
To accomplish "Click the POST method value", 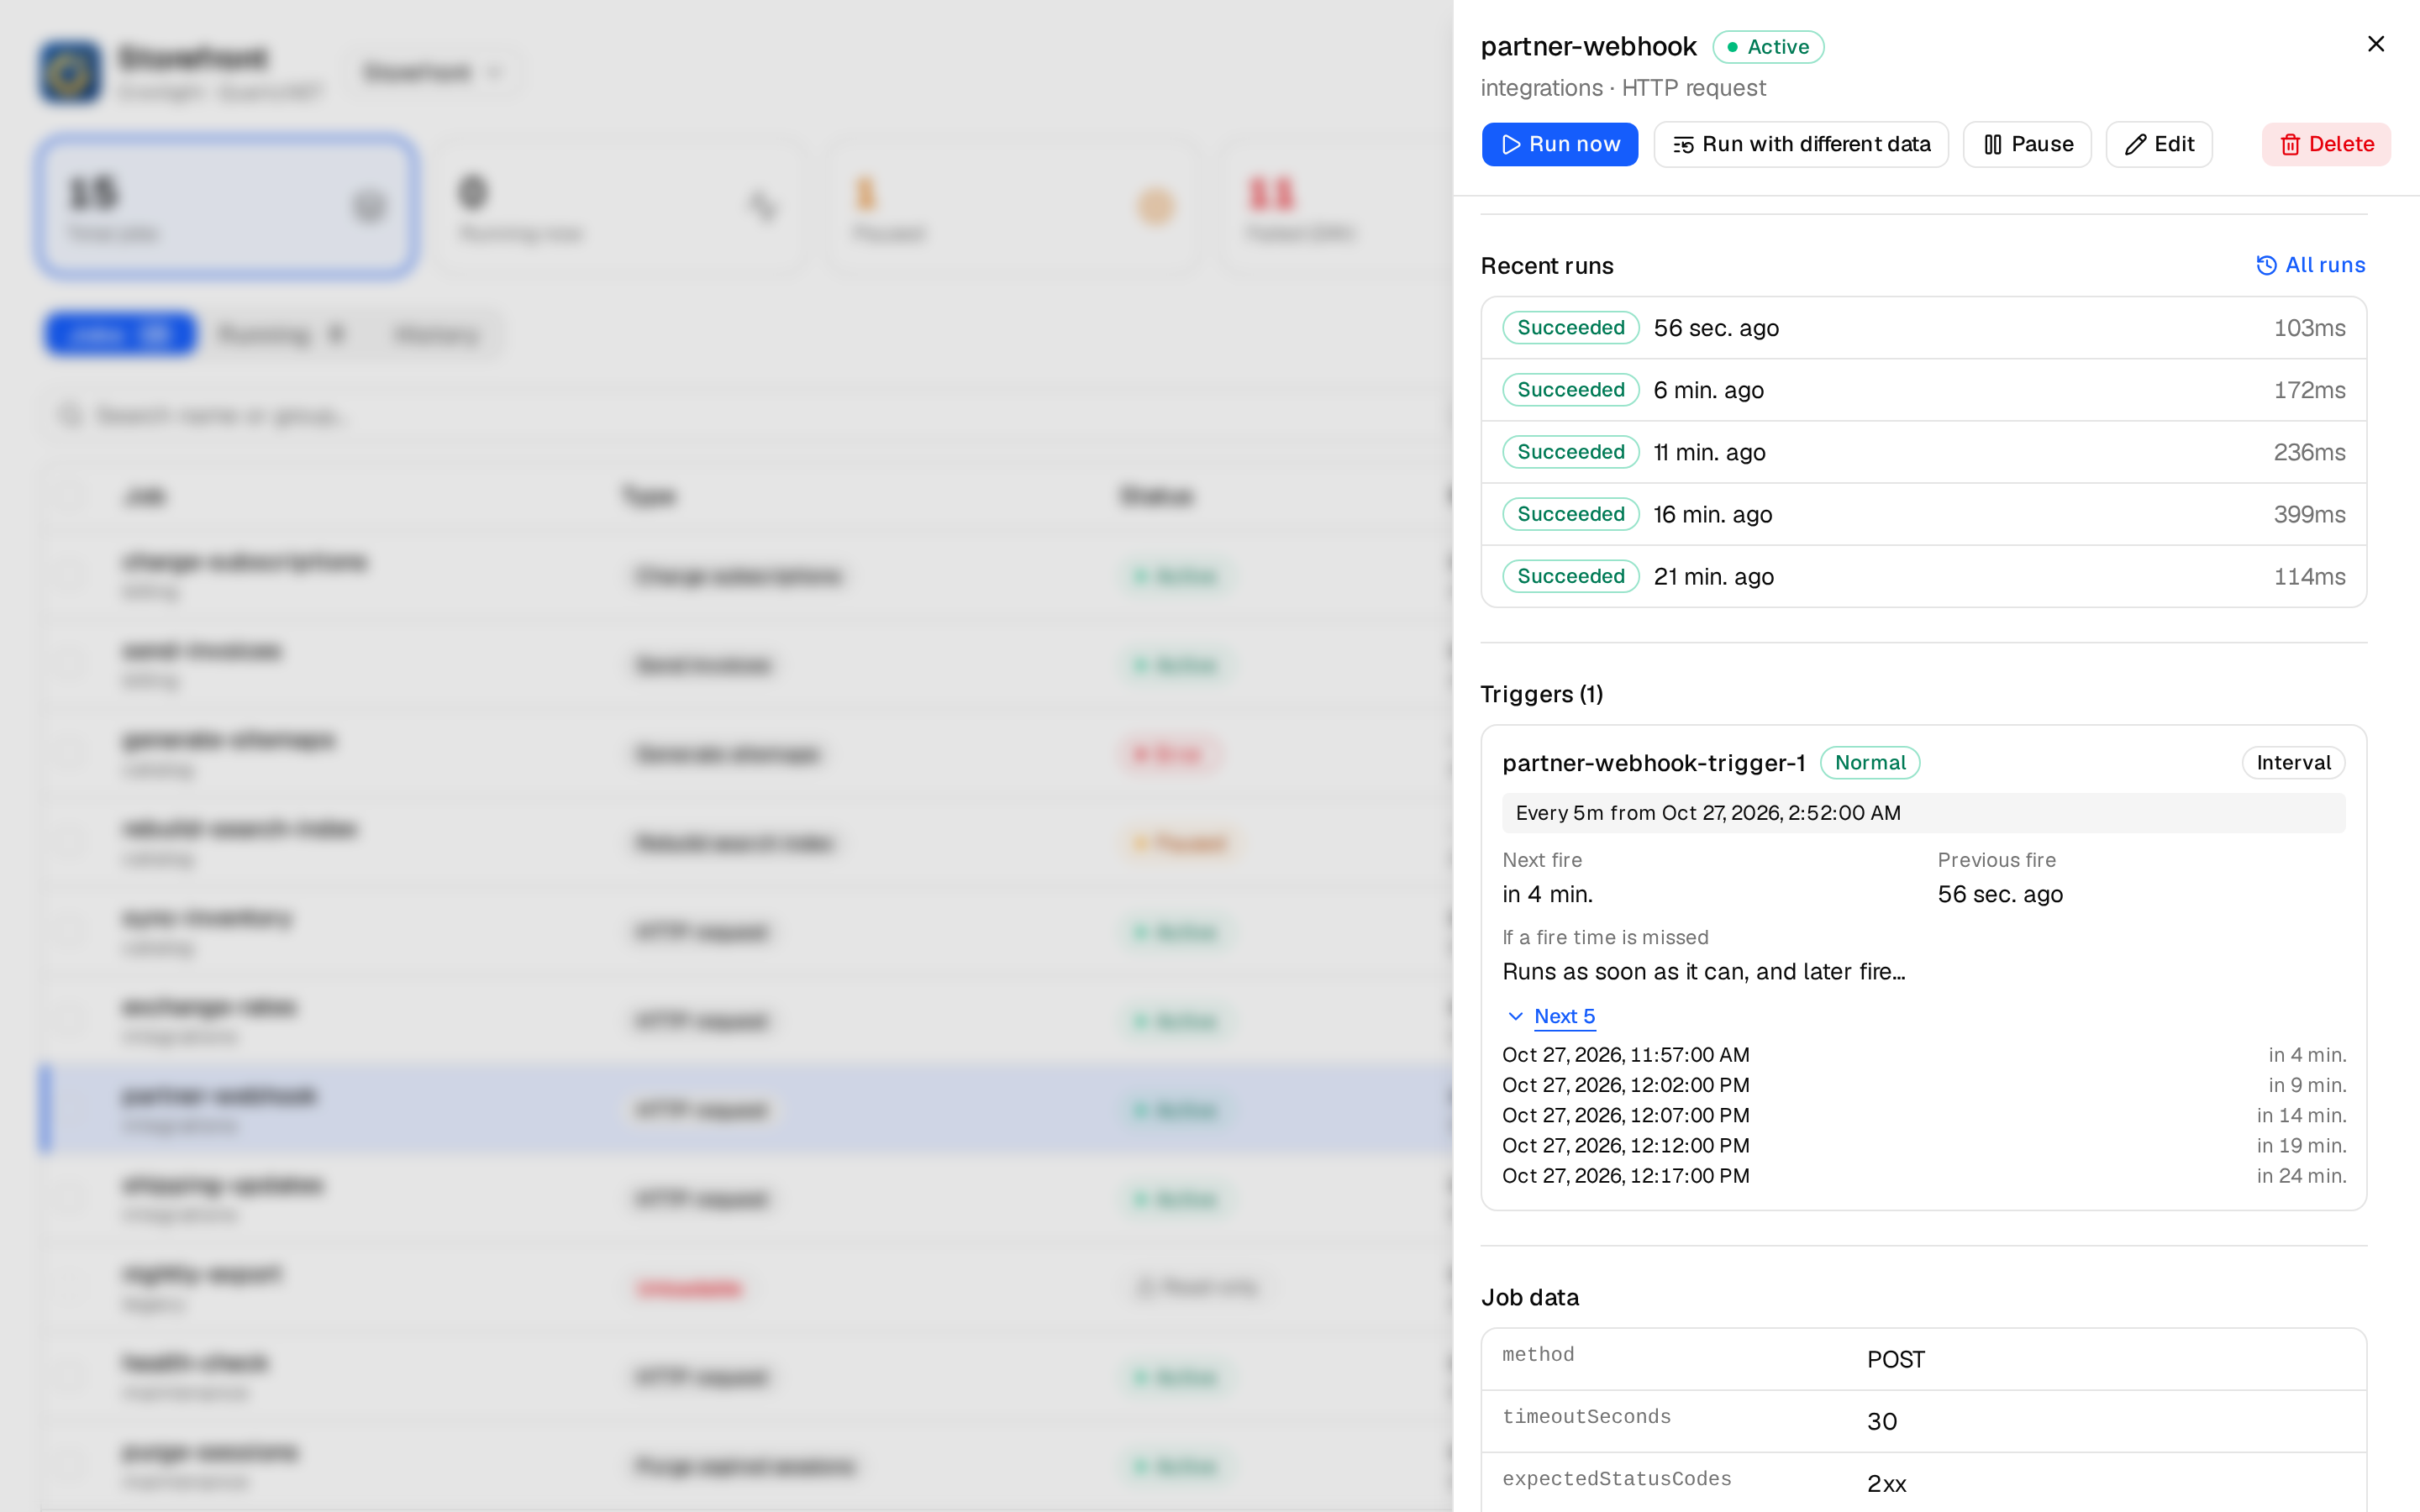I will tap(1895, 1360).
